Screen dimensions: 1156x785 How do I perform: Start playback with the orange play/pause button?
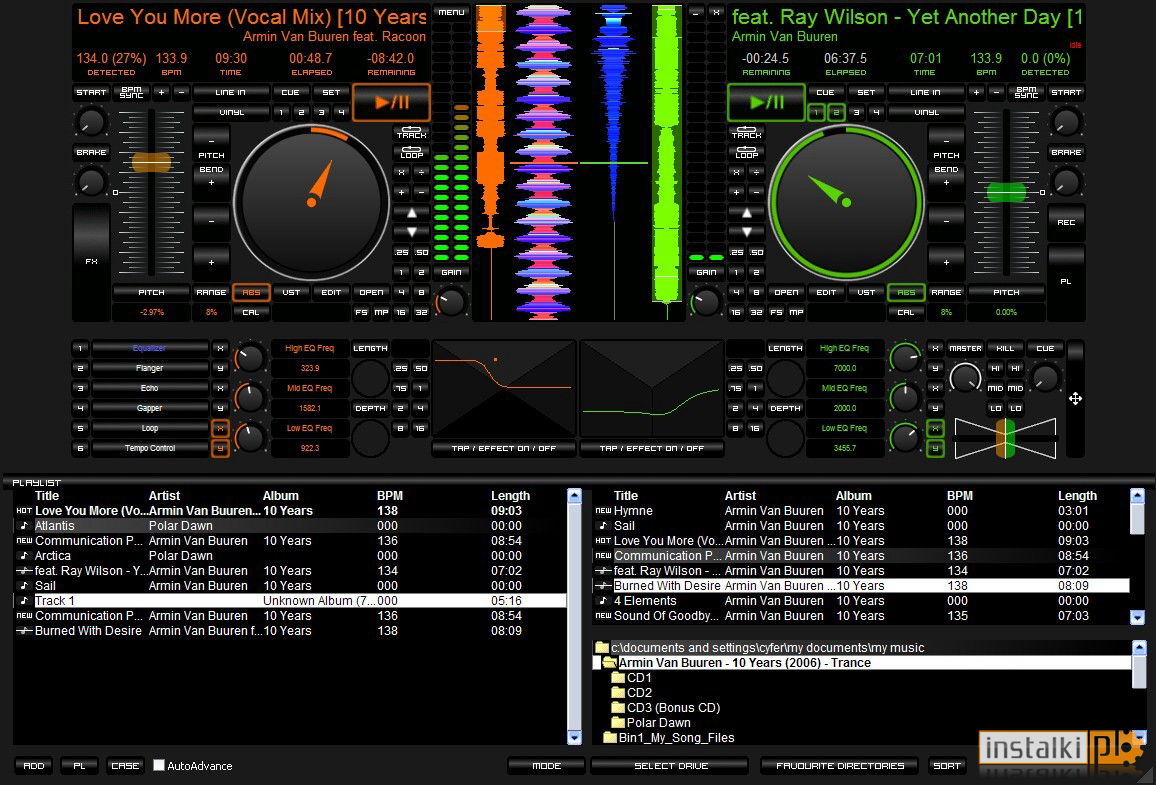tap(391, 102)
